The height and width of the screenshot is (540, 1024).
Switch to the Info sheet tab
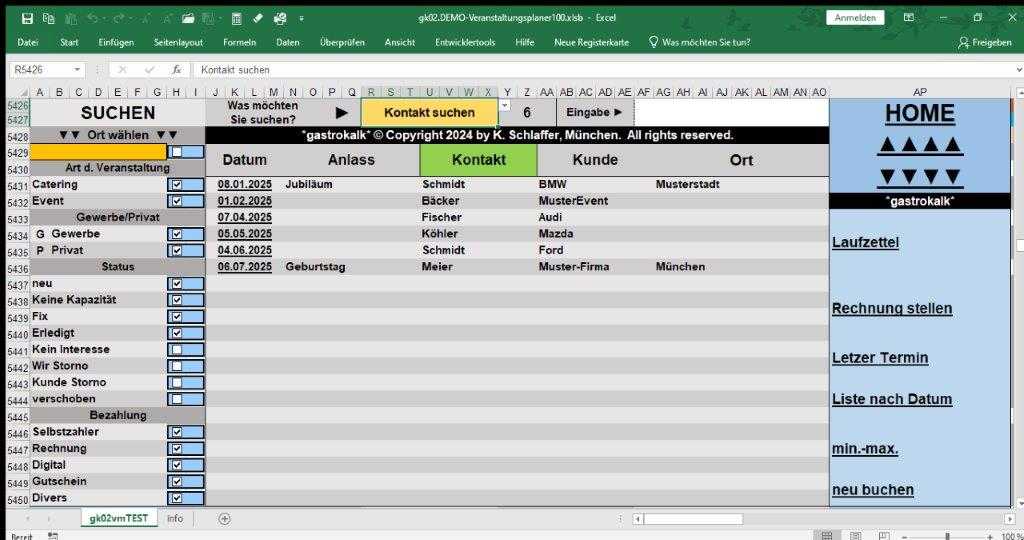click(175, 518)
